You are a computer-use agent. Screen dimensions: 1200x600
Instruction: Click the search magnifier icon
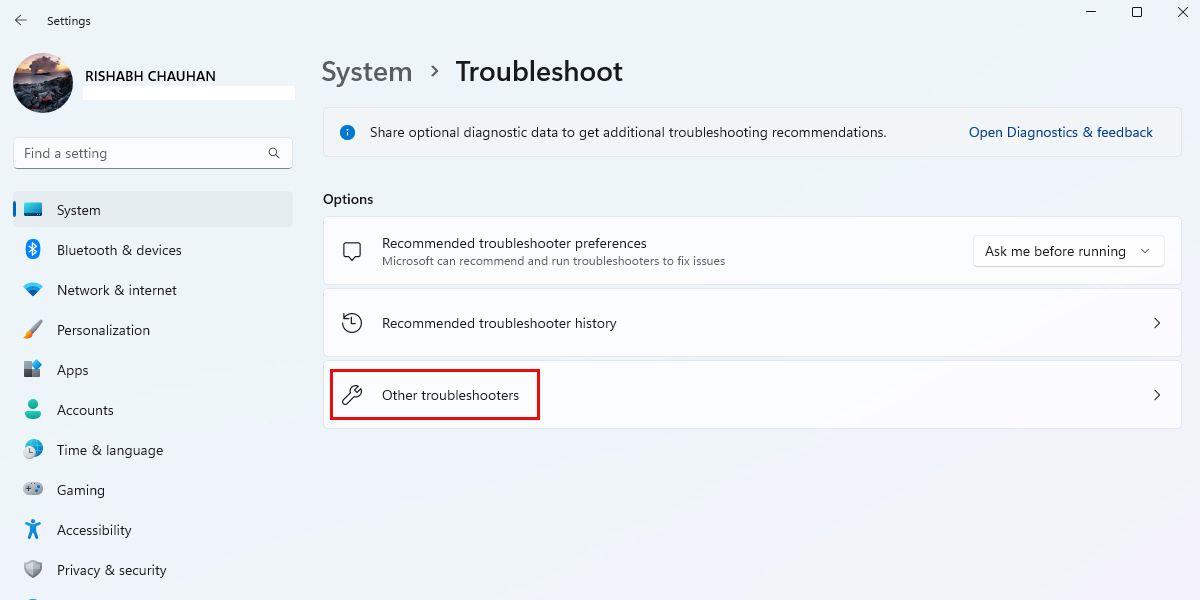(x=274, y=153)
